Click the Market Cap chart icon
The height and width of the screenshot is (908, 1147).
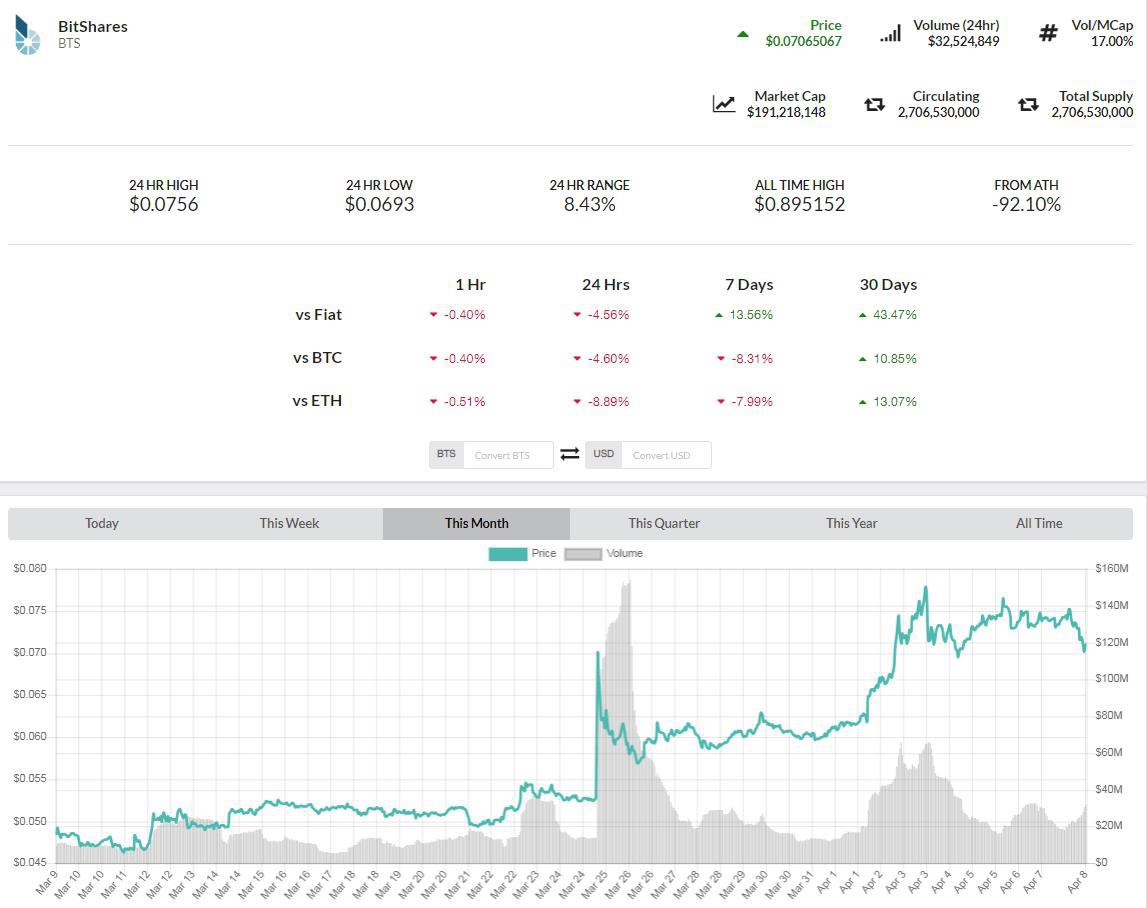tap(724, 104)
